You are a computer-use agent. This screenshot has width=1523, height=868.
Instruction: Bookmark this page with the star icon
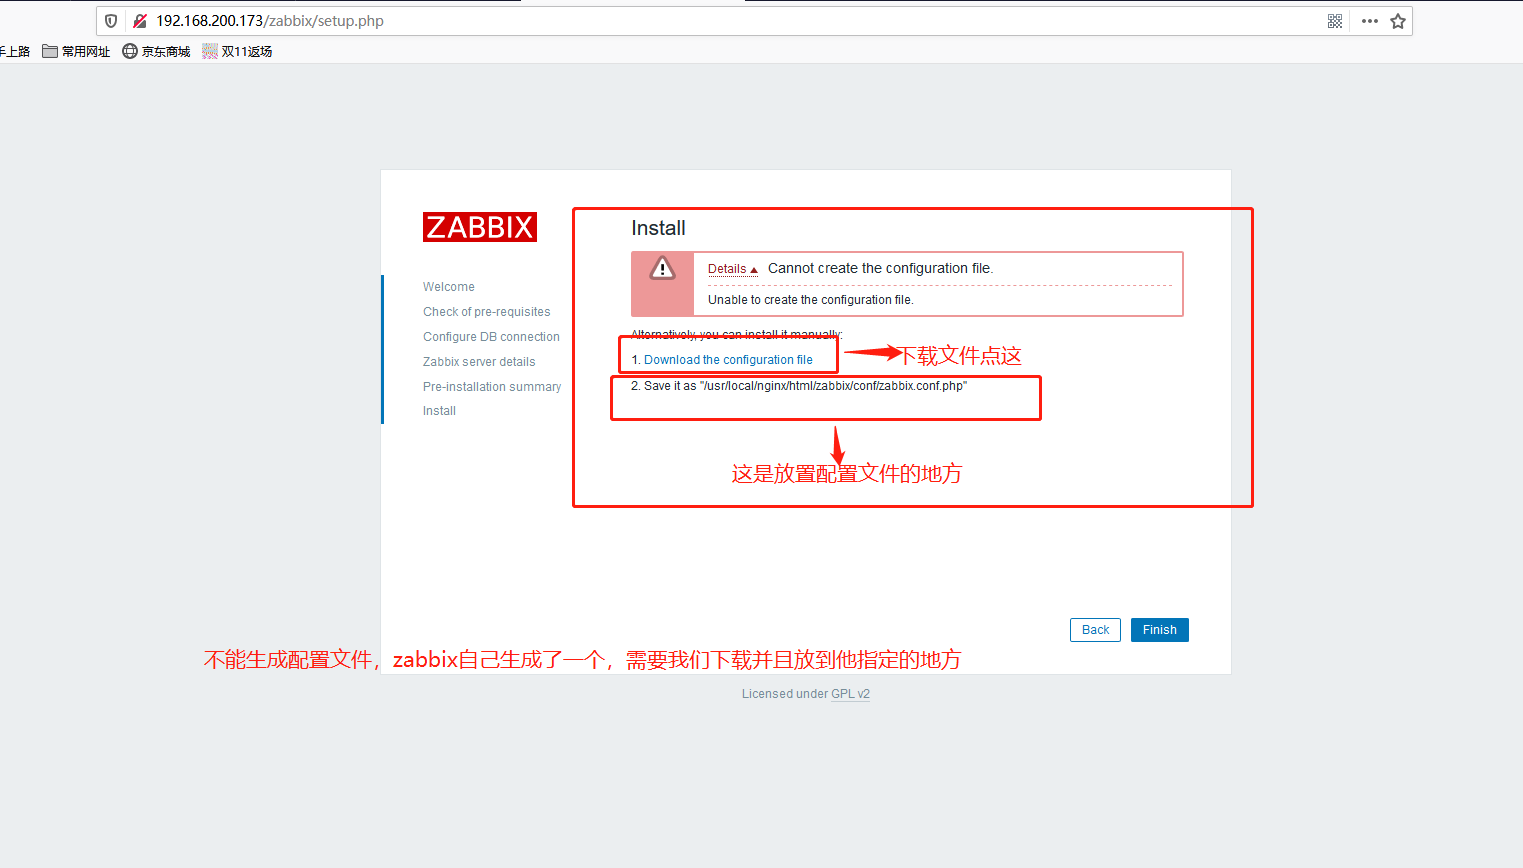(x=1398, y=21)
